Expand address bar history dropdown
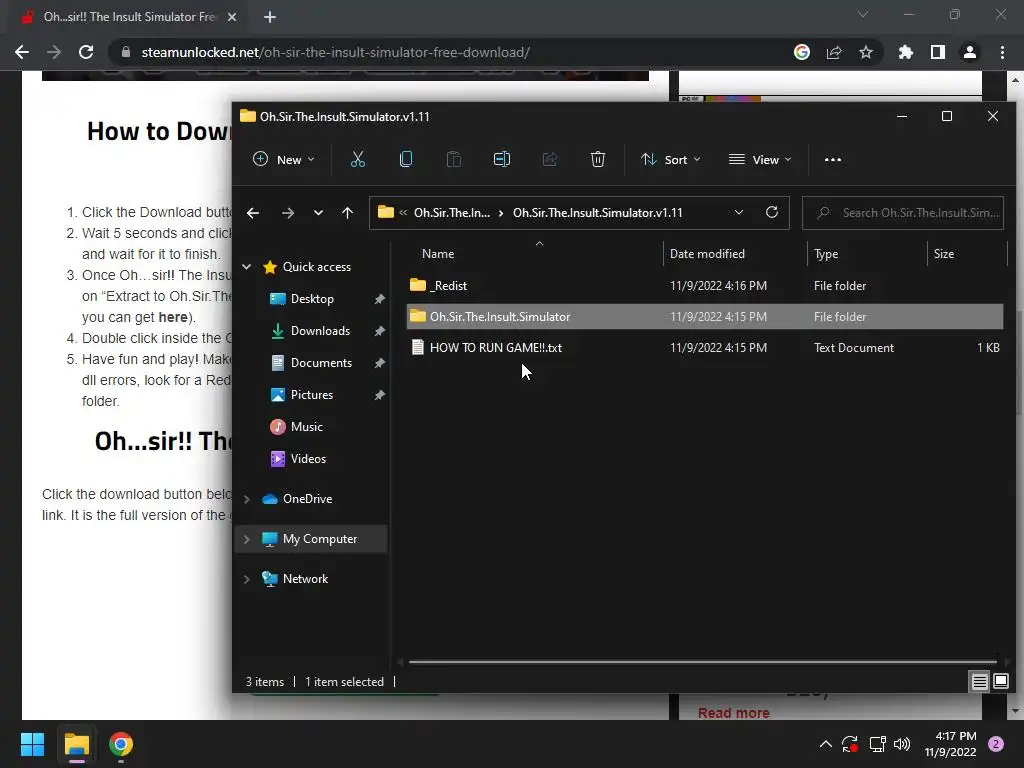 coord(739,212)
